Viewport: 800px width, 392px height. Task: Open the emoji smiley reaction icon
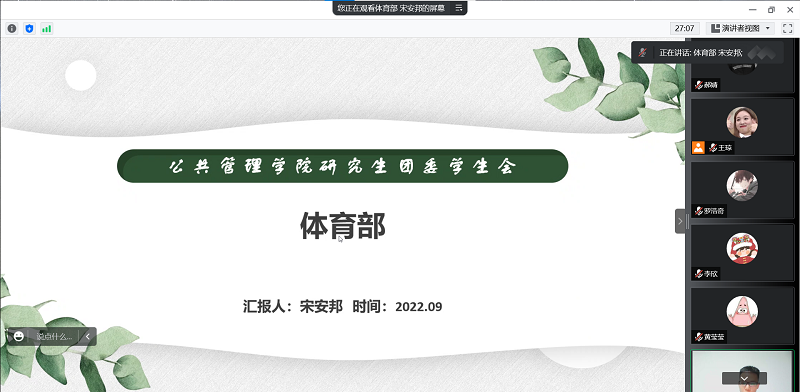tap(19, 336)
